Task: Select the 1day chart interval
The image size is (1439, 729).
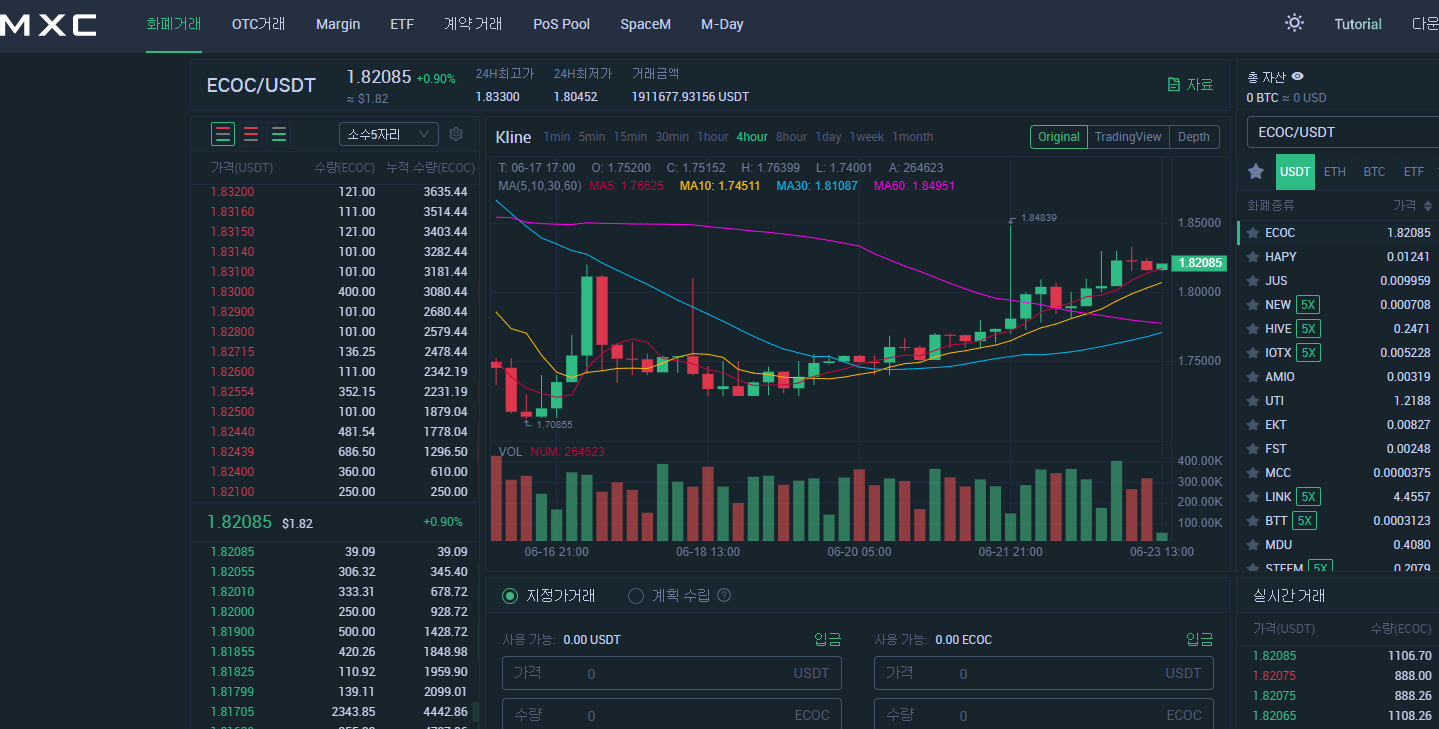Action: pyautogui.click(x=828, y=137)
